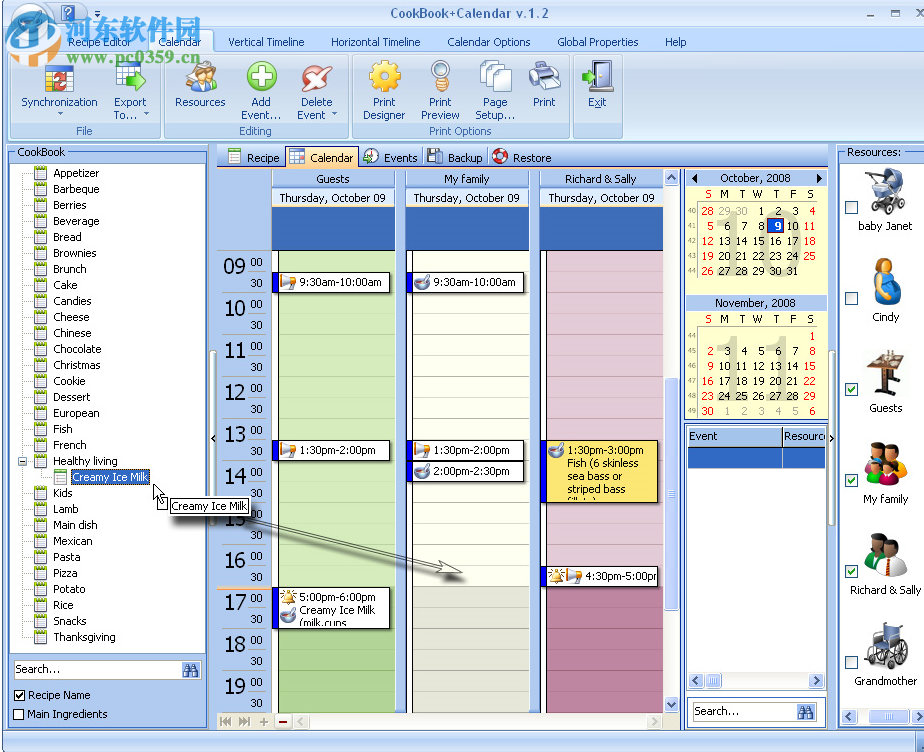The width and height of the screenshot is (924, 752).
Task: Expand the event list panel arrow
Action: pyautogui.click(x=831, y=438)
